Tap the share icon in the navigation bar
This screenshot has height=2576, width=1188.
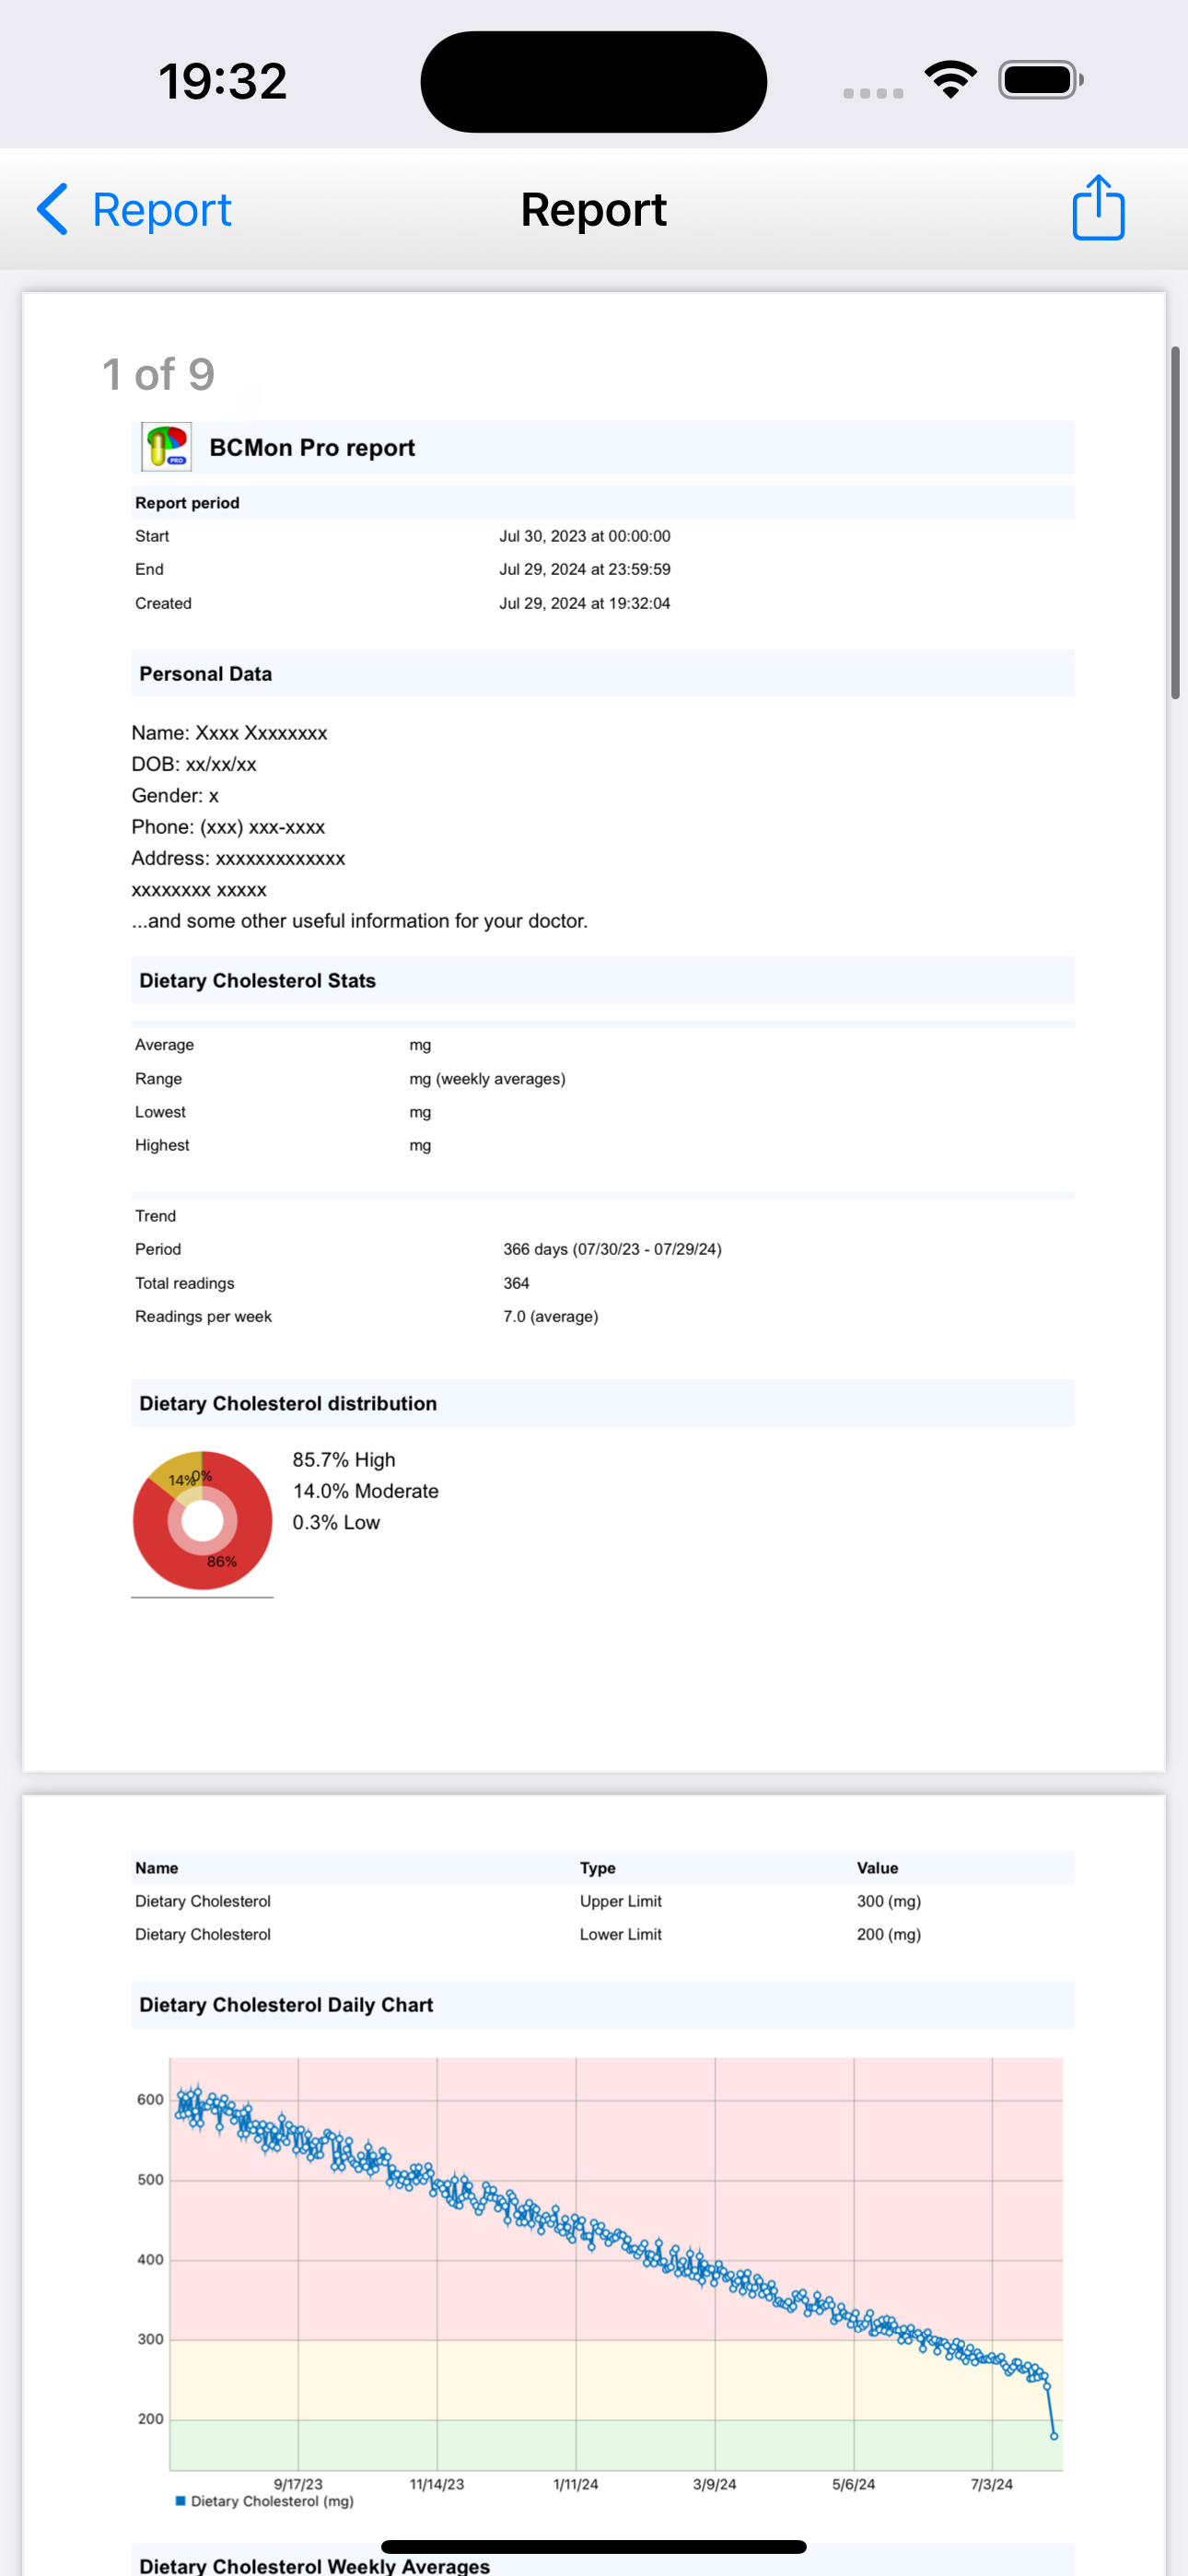pos(1098,208)
